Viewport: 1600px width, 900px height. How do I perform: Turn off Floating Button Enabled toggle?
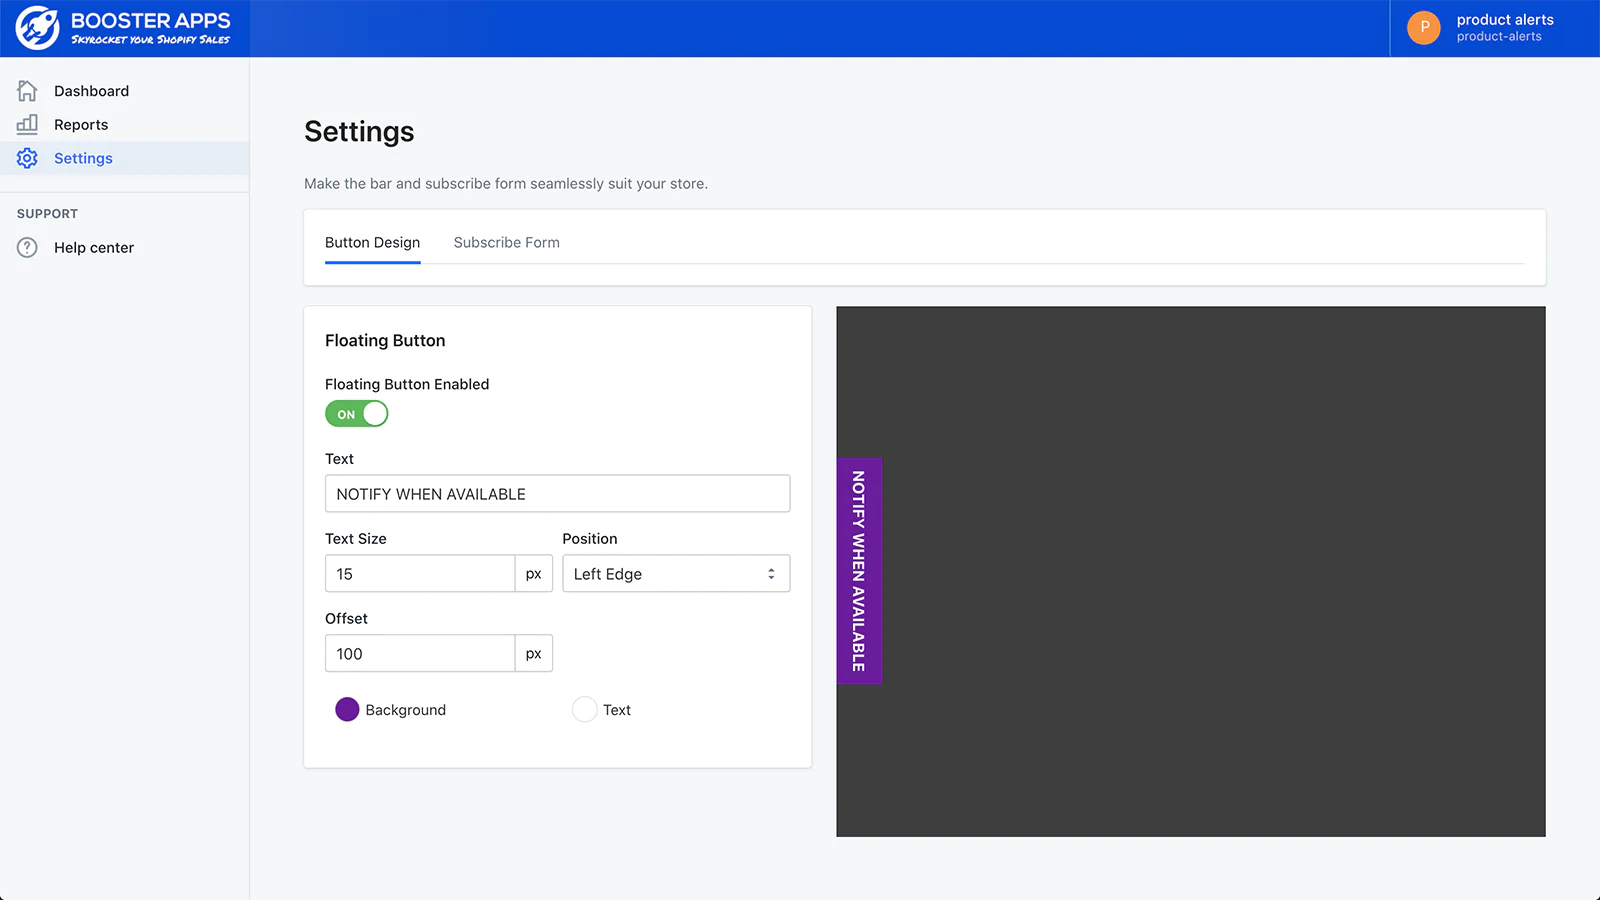(357, 414)
